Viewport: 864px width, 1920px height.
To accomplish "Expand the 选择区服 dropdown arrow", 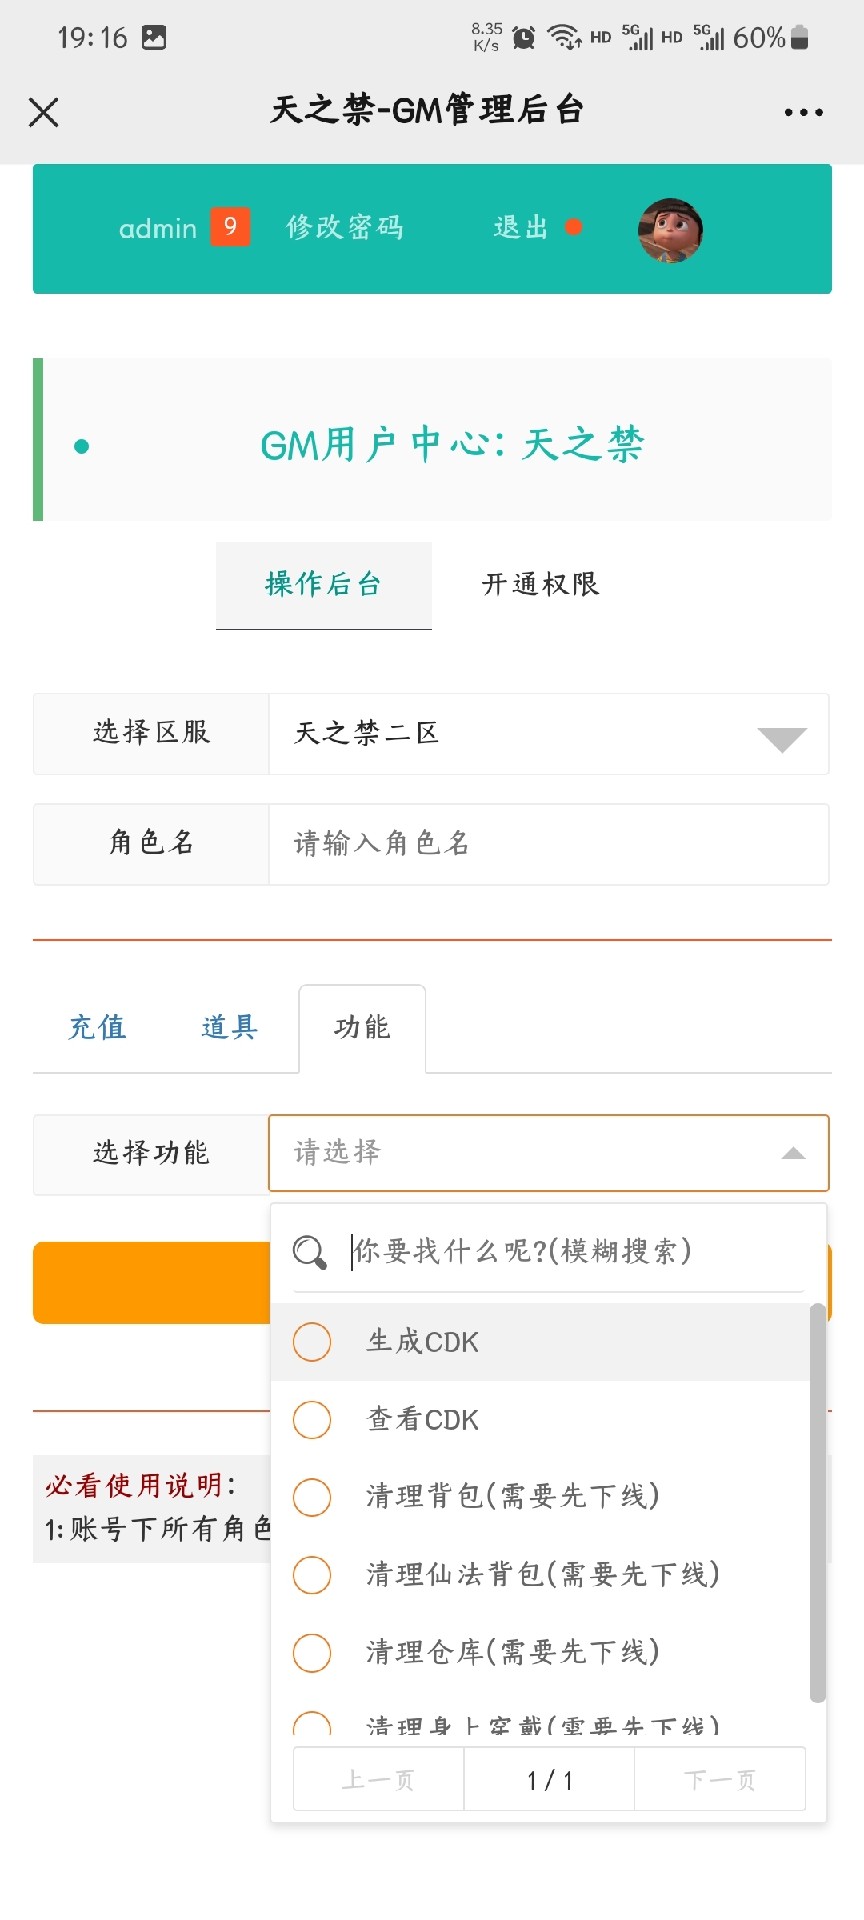I will 782,740.
